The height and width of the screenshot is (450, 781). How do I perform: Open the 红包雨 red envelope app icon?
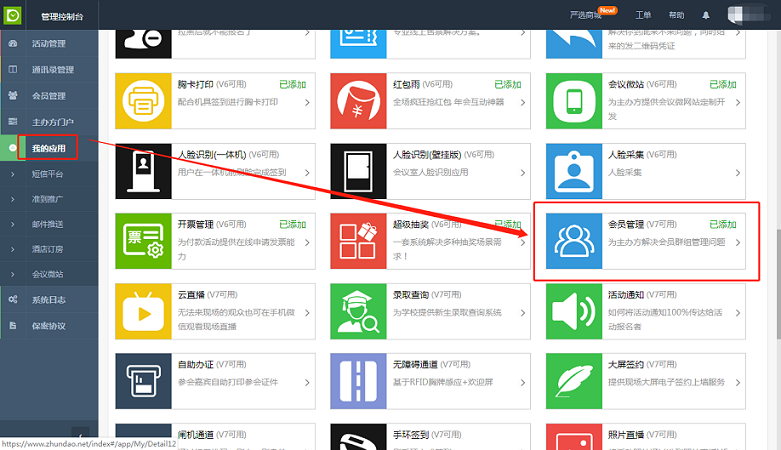(x=358, y=101)
